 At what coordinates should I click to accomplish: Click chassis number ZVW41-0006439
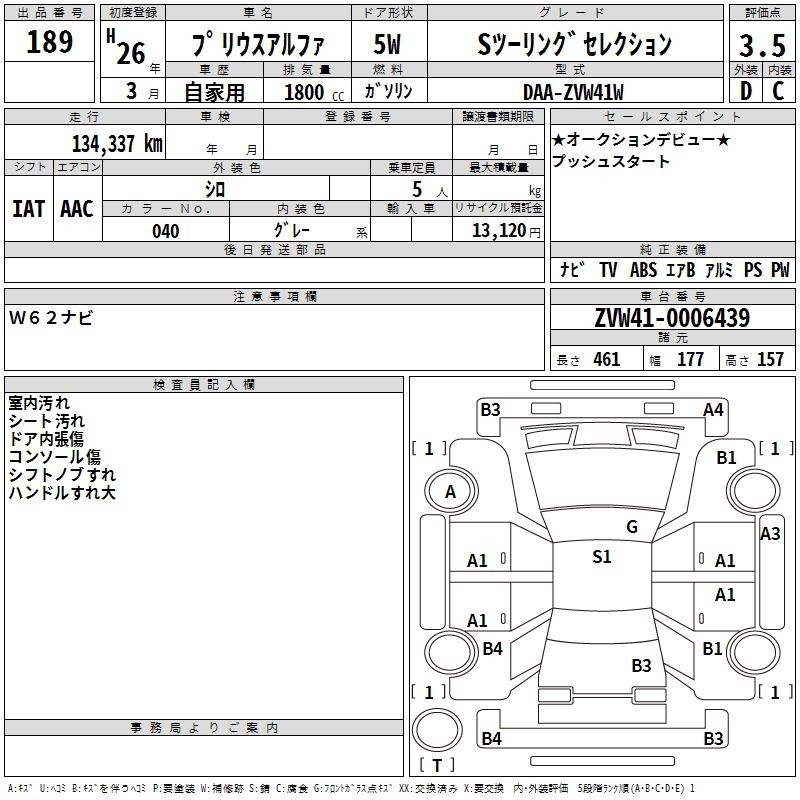pos(672,318)
